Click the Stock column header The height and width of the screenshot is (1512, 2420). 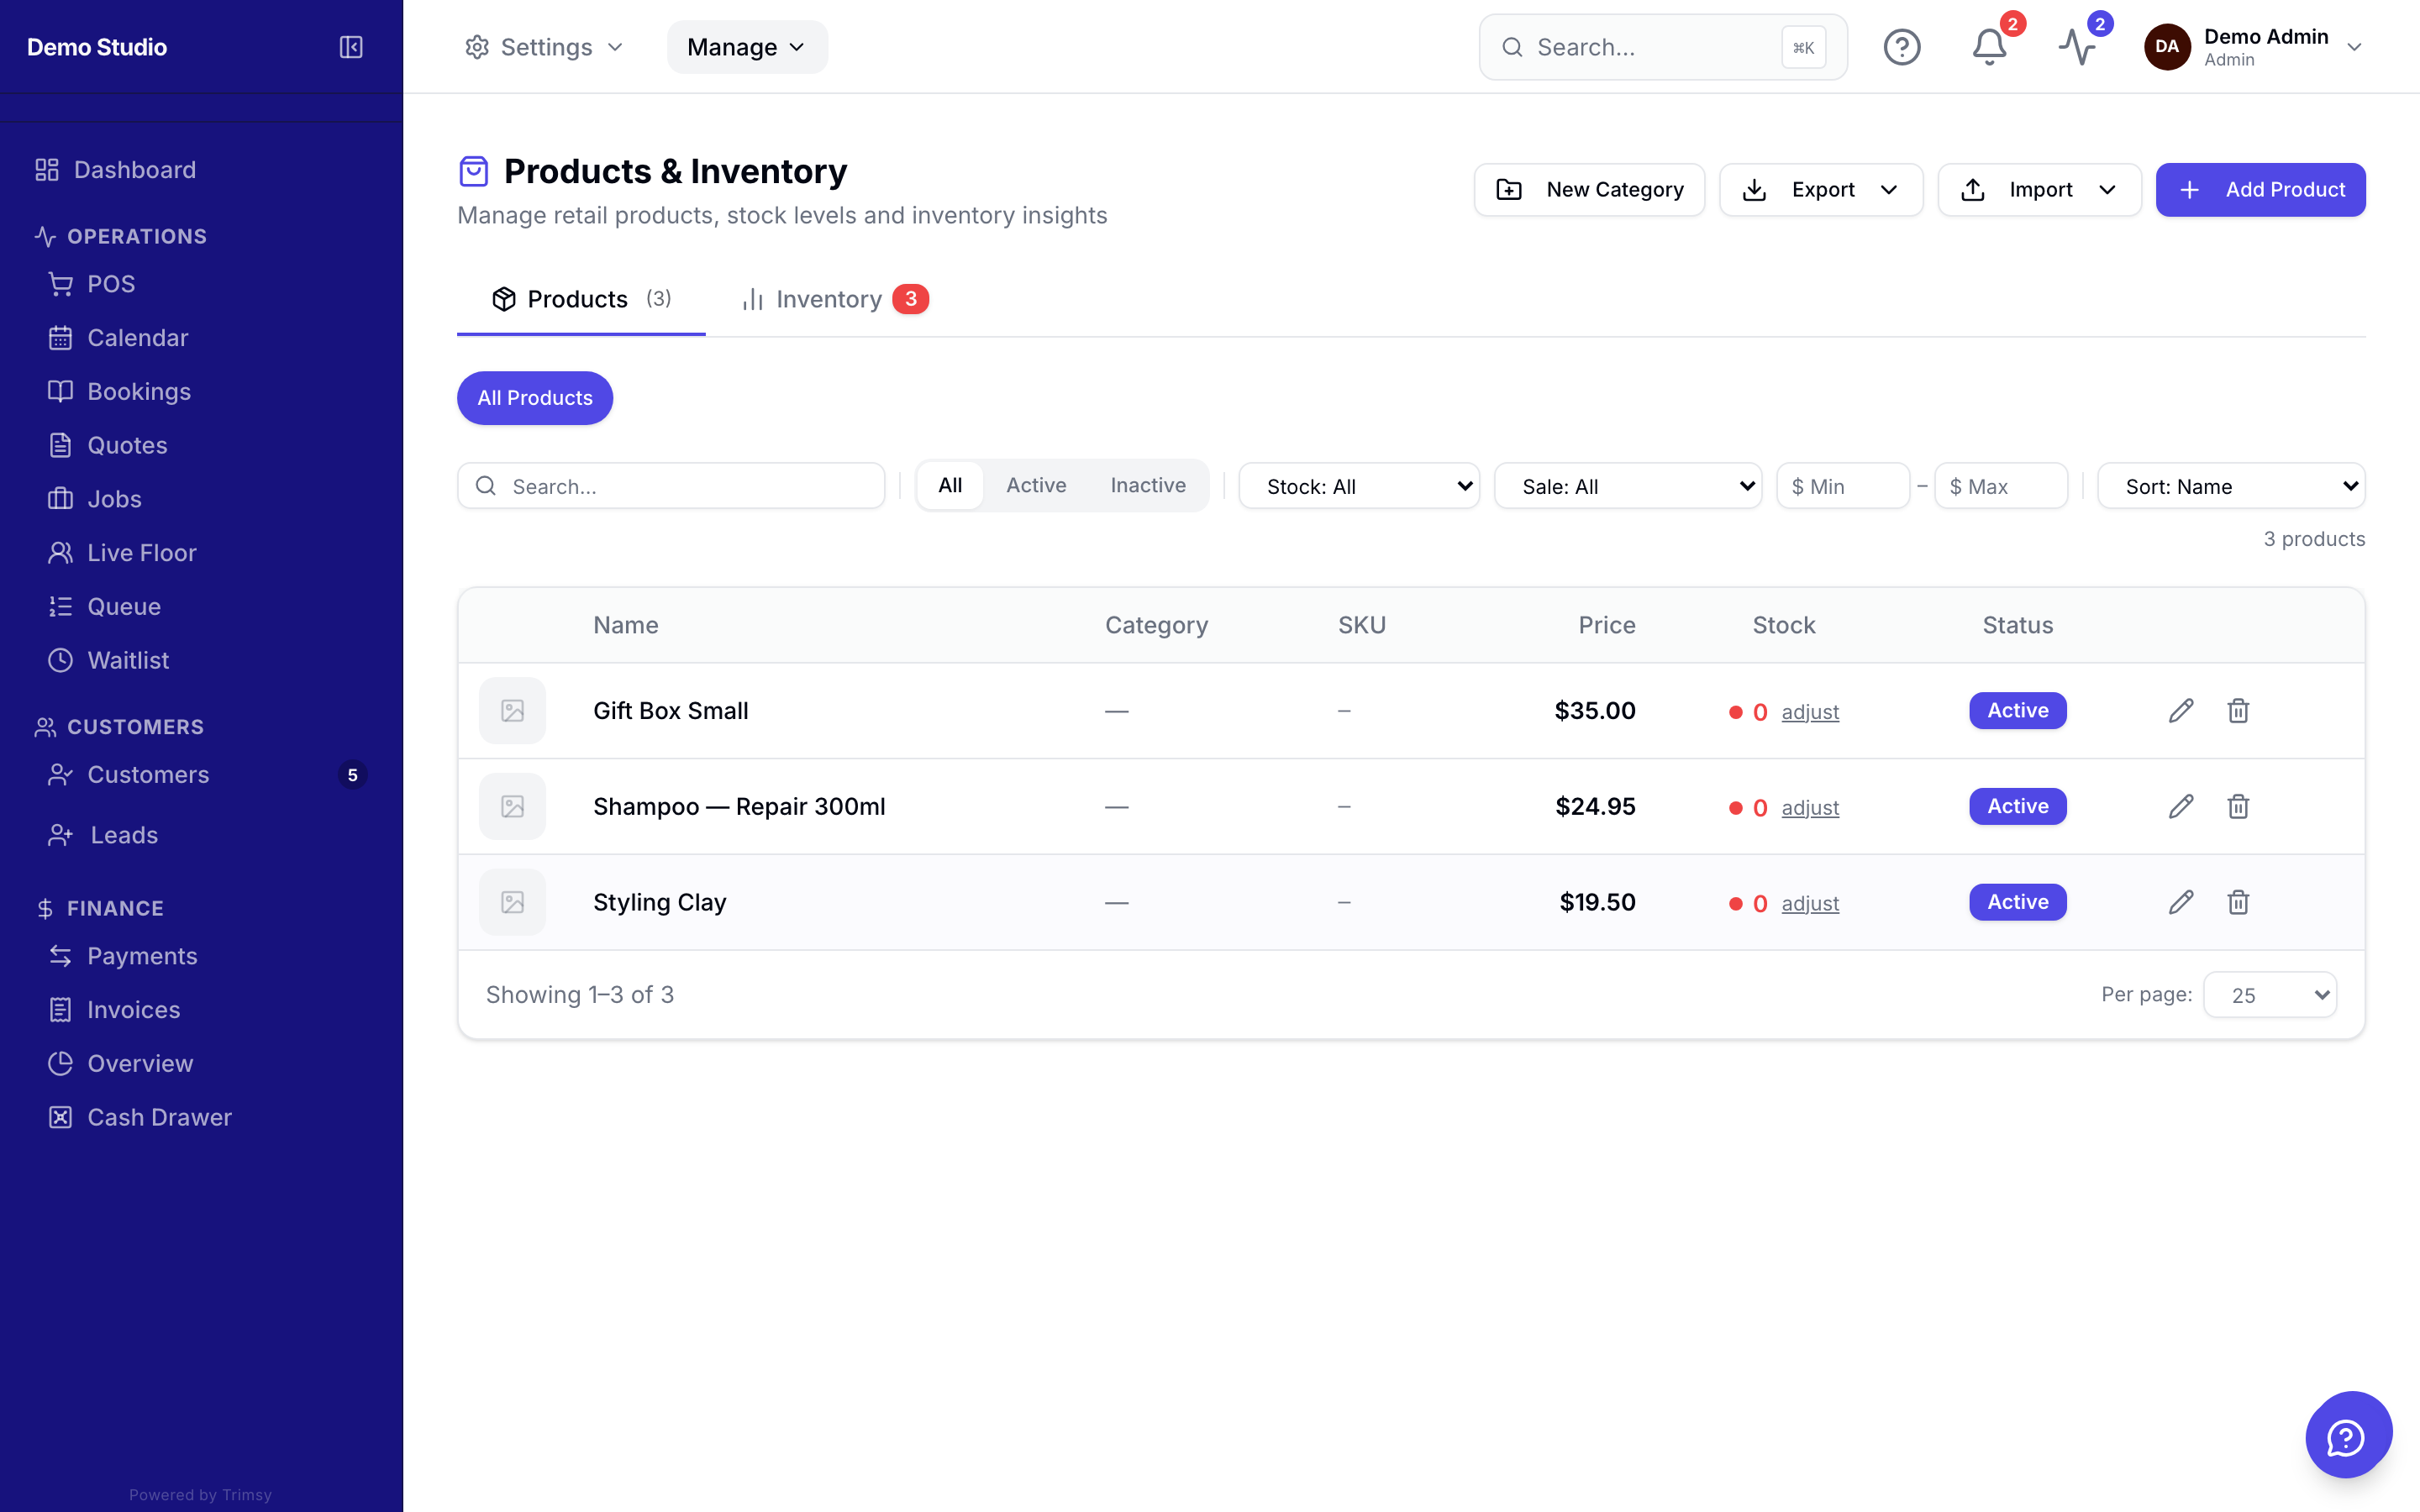[x=1783, y=625]
